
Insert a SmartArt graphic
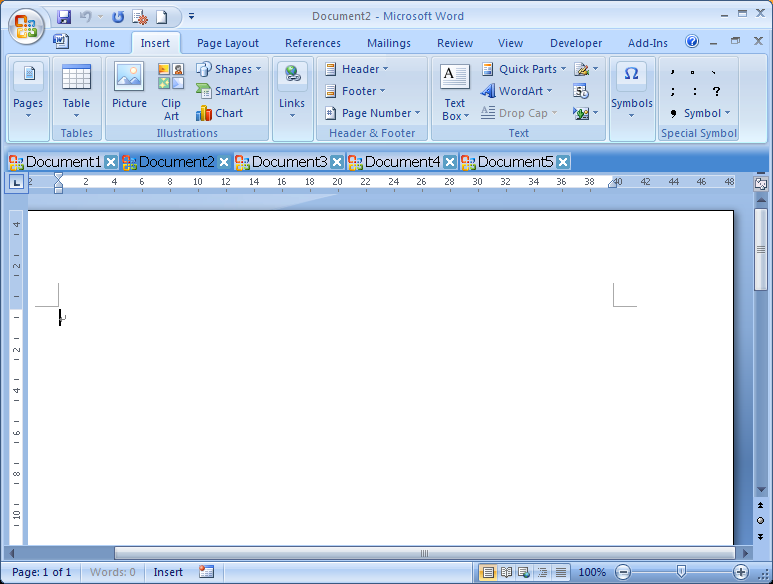pos(227,91)
